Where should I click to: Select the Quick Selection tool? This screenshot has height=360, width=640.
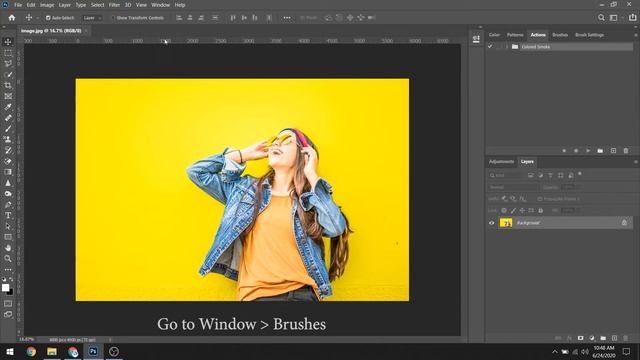coord(8,75)
